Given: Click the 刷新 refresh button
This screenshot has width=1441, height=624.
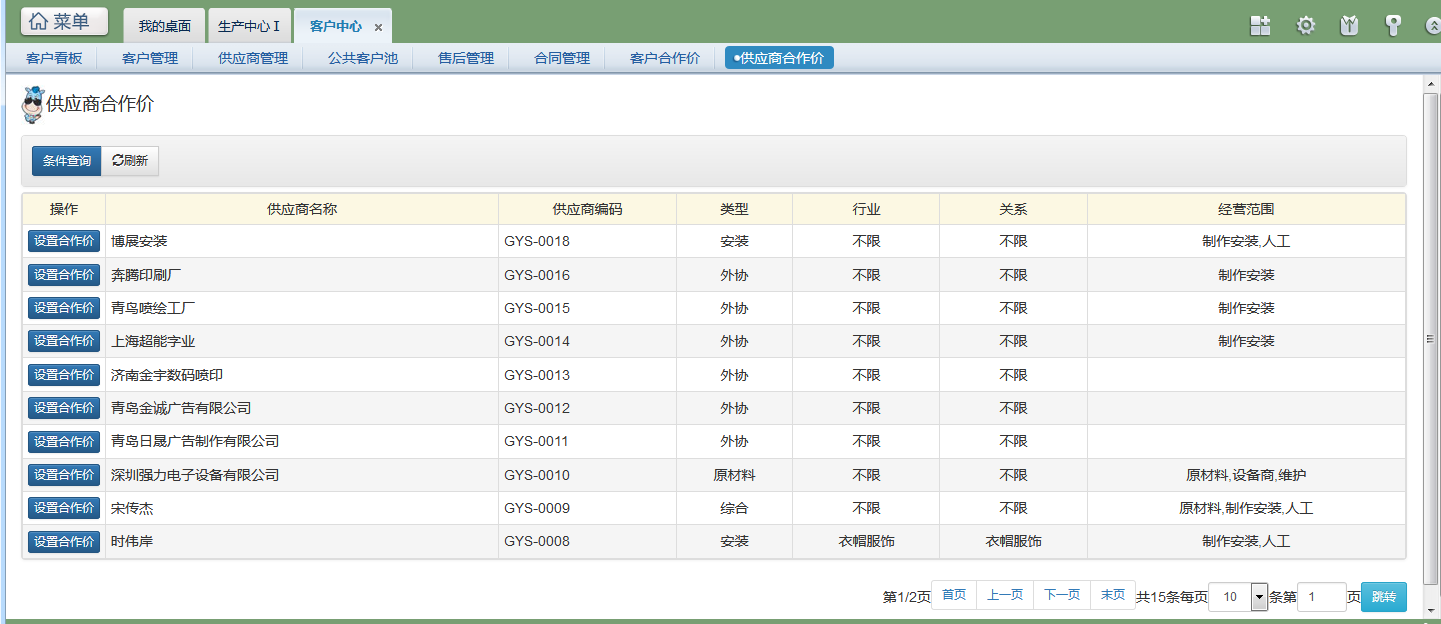Looking at the screenshot, I should [130, 161].
